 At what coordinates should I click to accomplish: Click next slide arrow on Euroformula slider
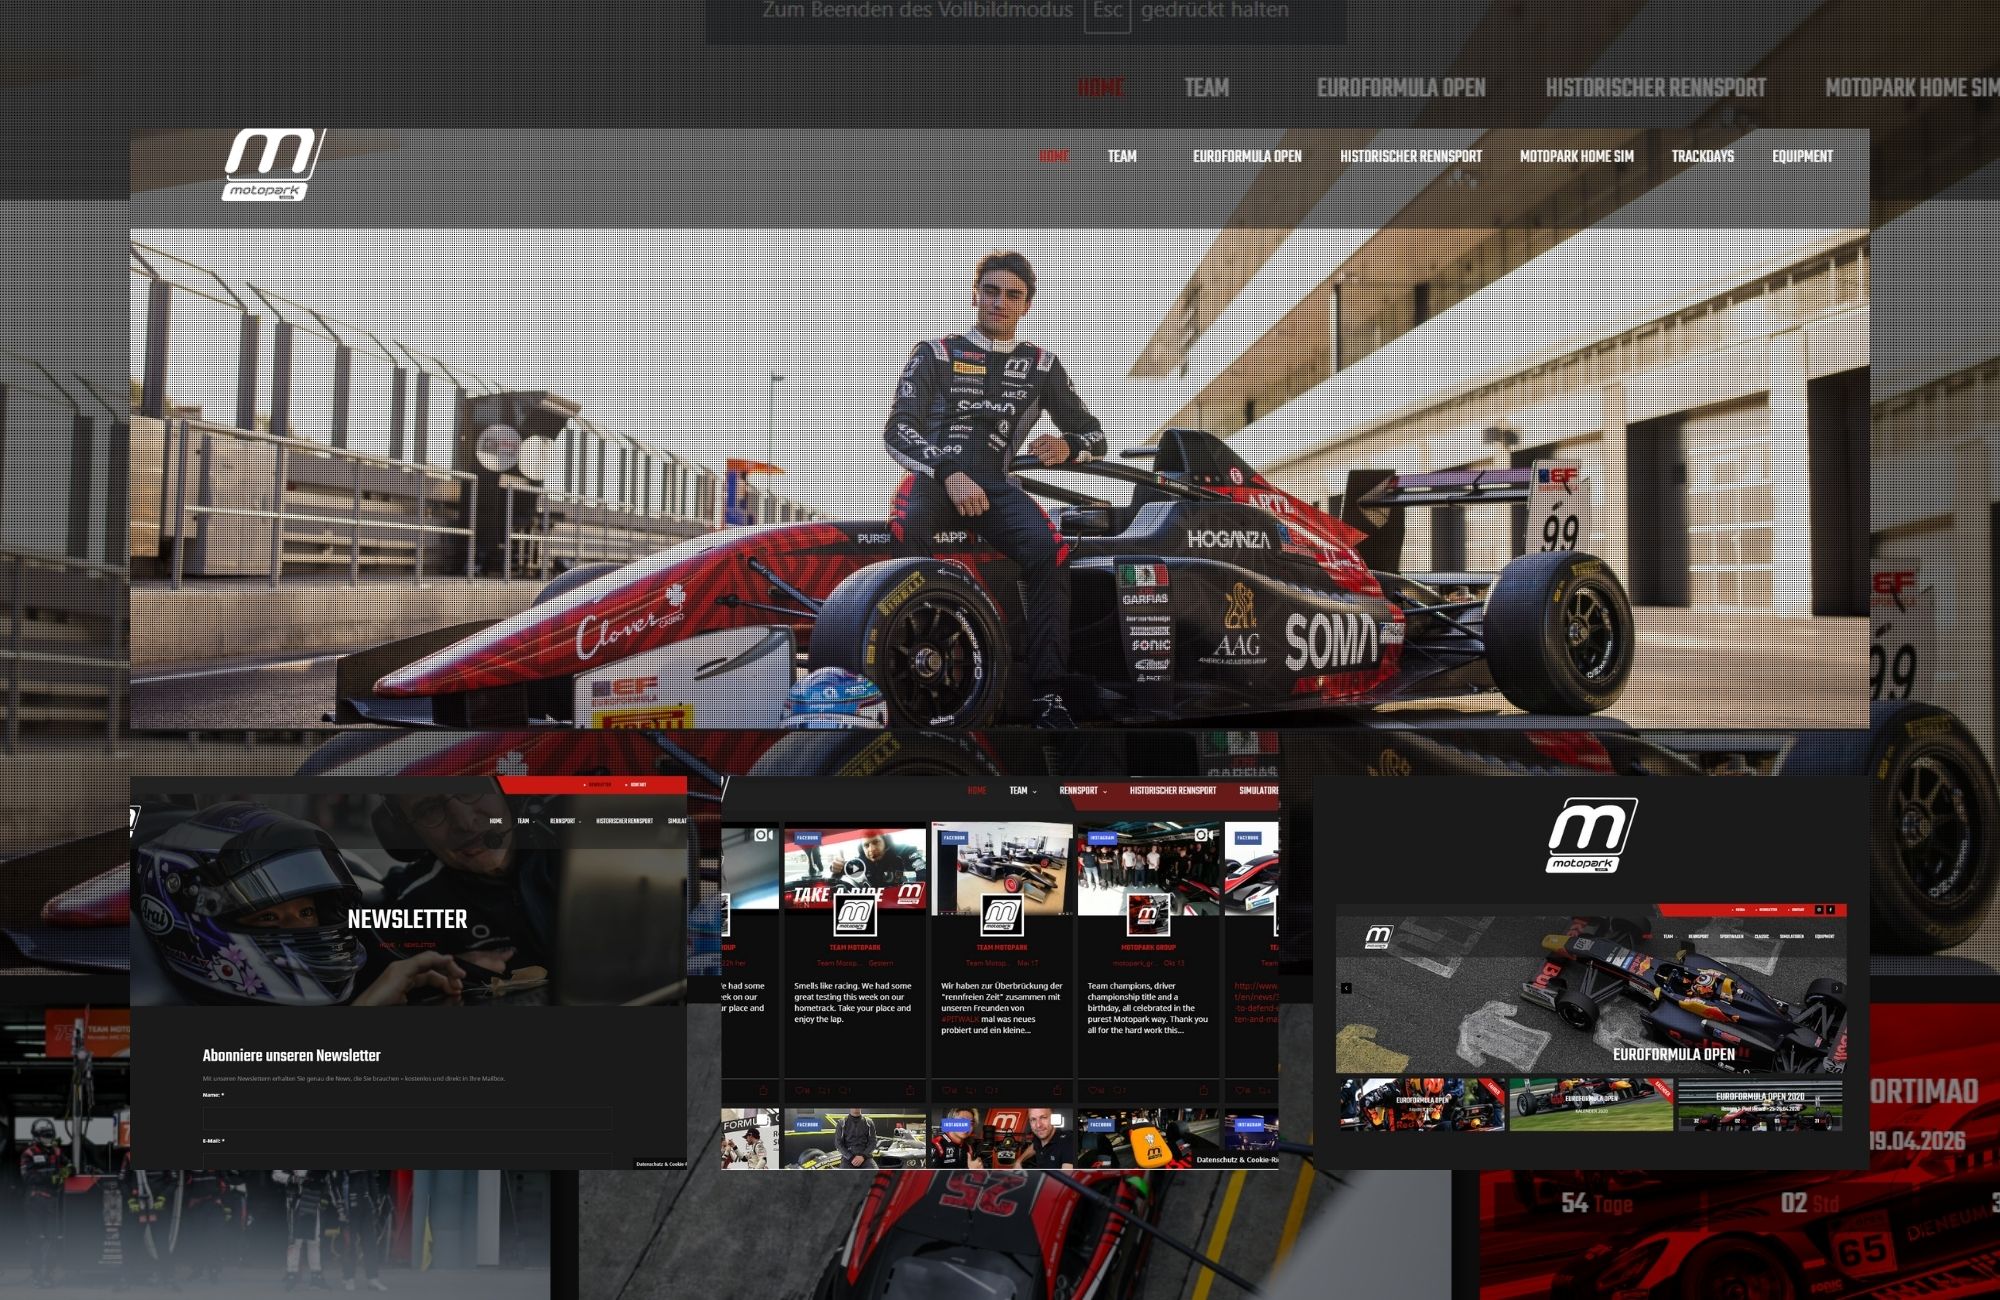1837,988
